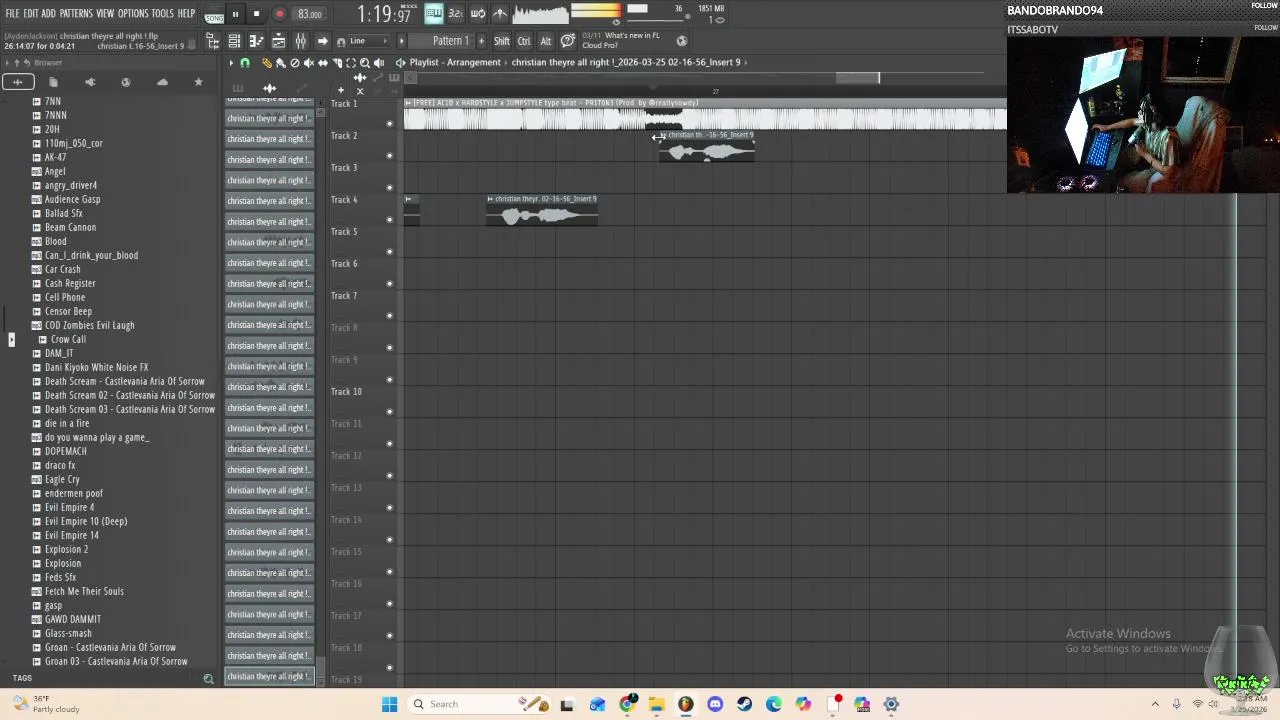Open the browser plugin database tab icon
The width and height of the screenshot is (1280, 720).
[x=90, y=82]
